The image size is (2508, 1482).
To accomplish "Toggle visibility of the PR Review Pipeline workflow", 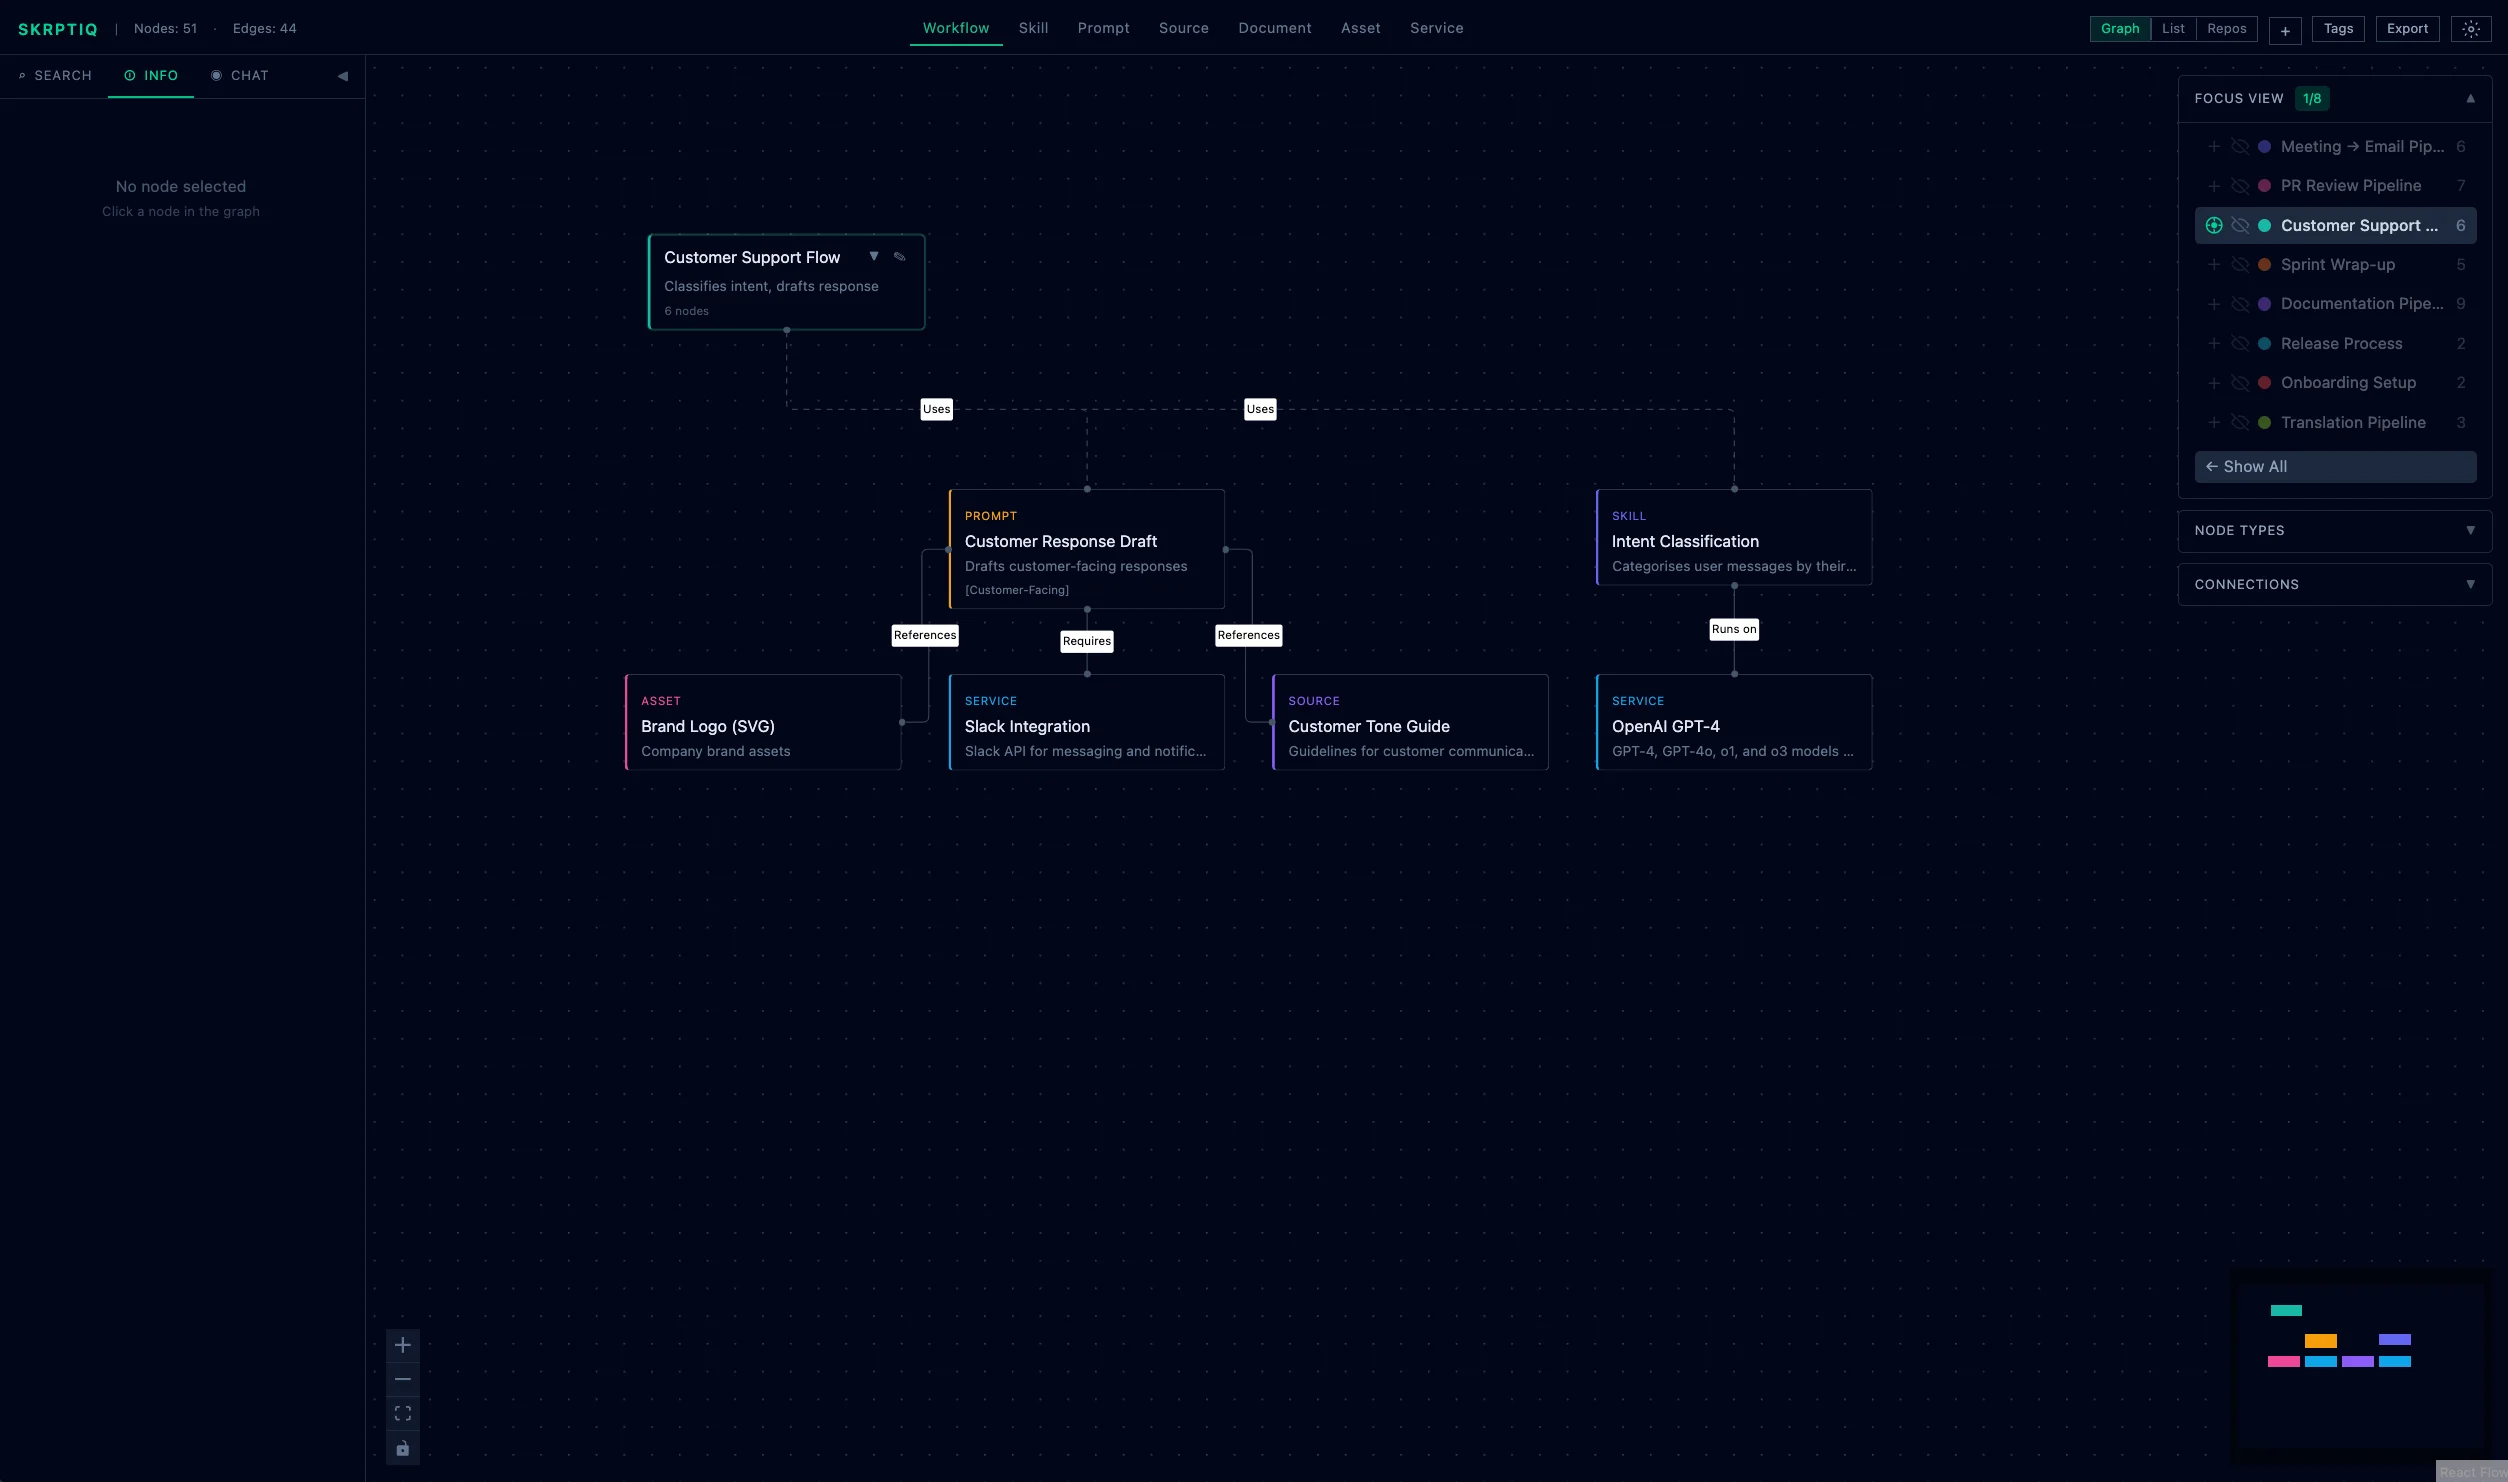I will pos(2240,185).
